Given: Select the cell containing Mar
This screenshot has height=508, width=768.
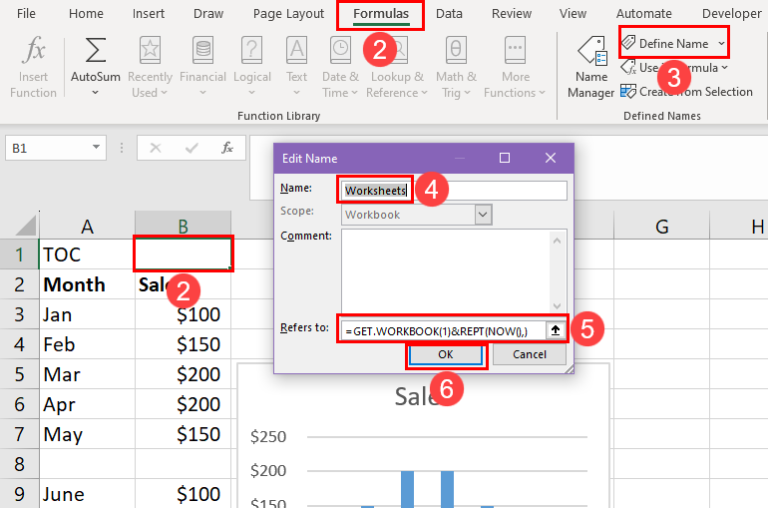Looking at the screenshot, I should (87, 374).
